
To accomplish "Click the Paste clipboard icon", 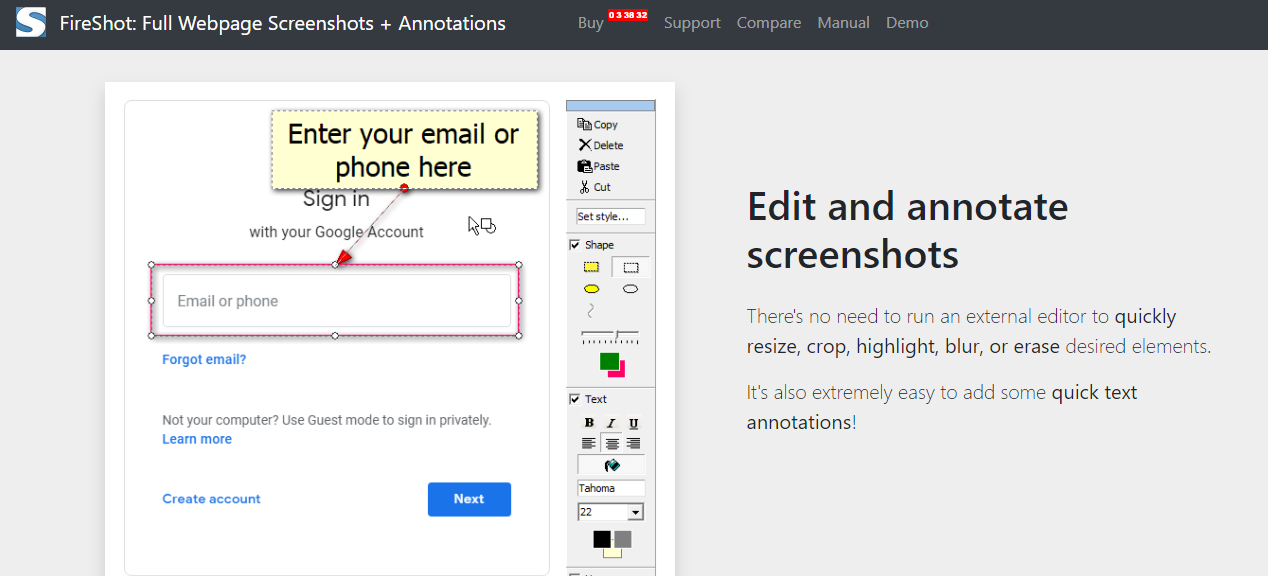I will click(585, 166).
